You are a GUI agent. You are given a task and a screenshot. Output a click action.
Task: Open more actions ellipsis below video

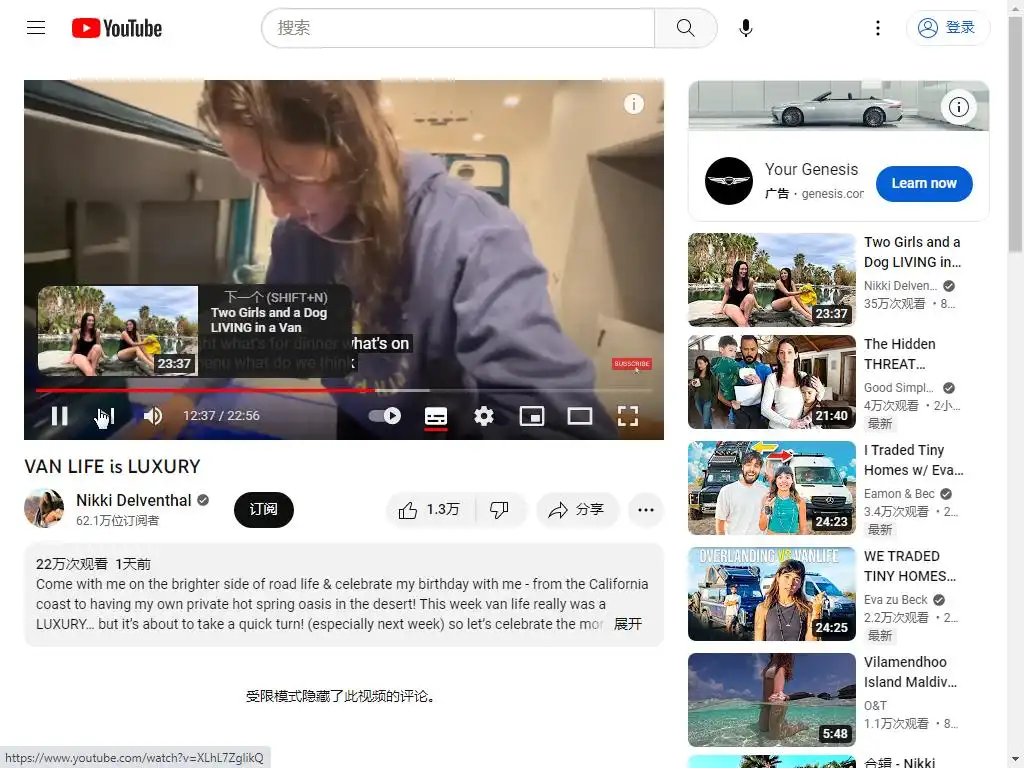point(646,510)
